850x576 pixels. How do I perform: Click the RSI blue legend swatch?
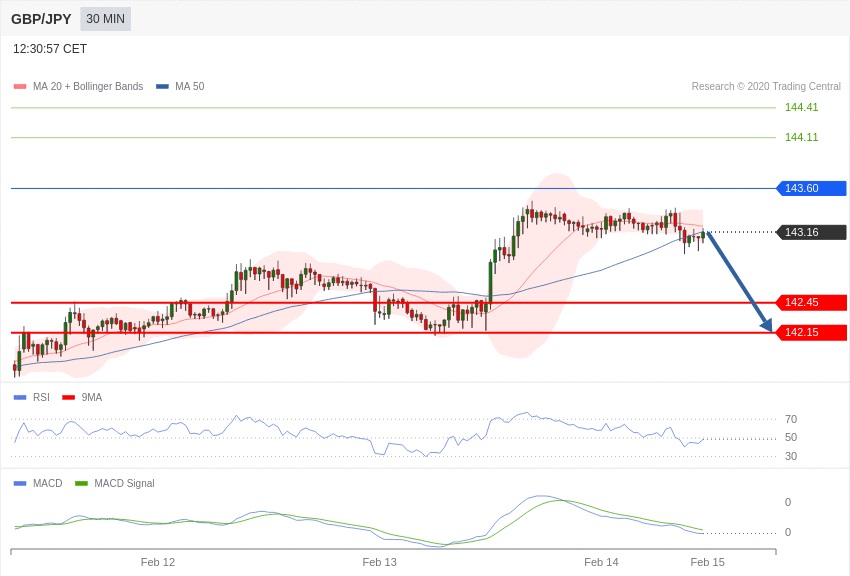(20, 398)
